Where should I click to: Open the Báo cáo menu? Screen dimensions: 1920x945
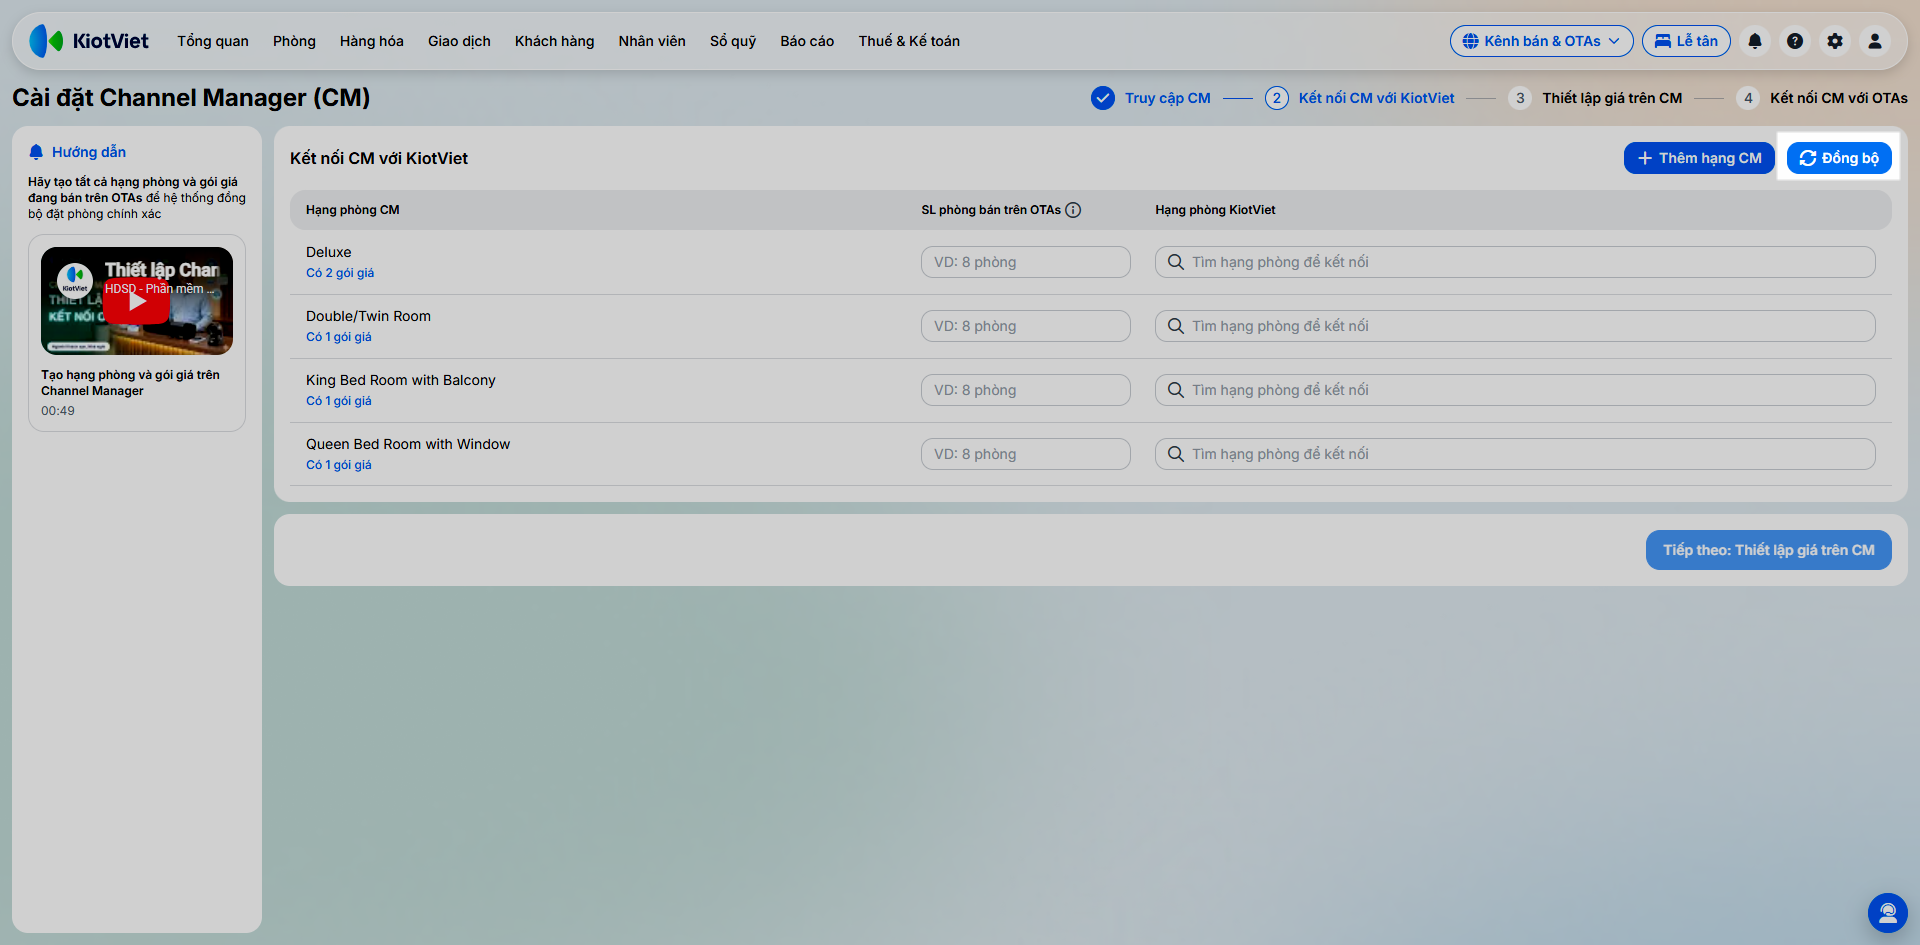tap(807, 41)
